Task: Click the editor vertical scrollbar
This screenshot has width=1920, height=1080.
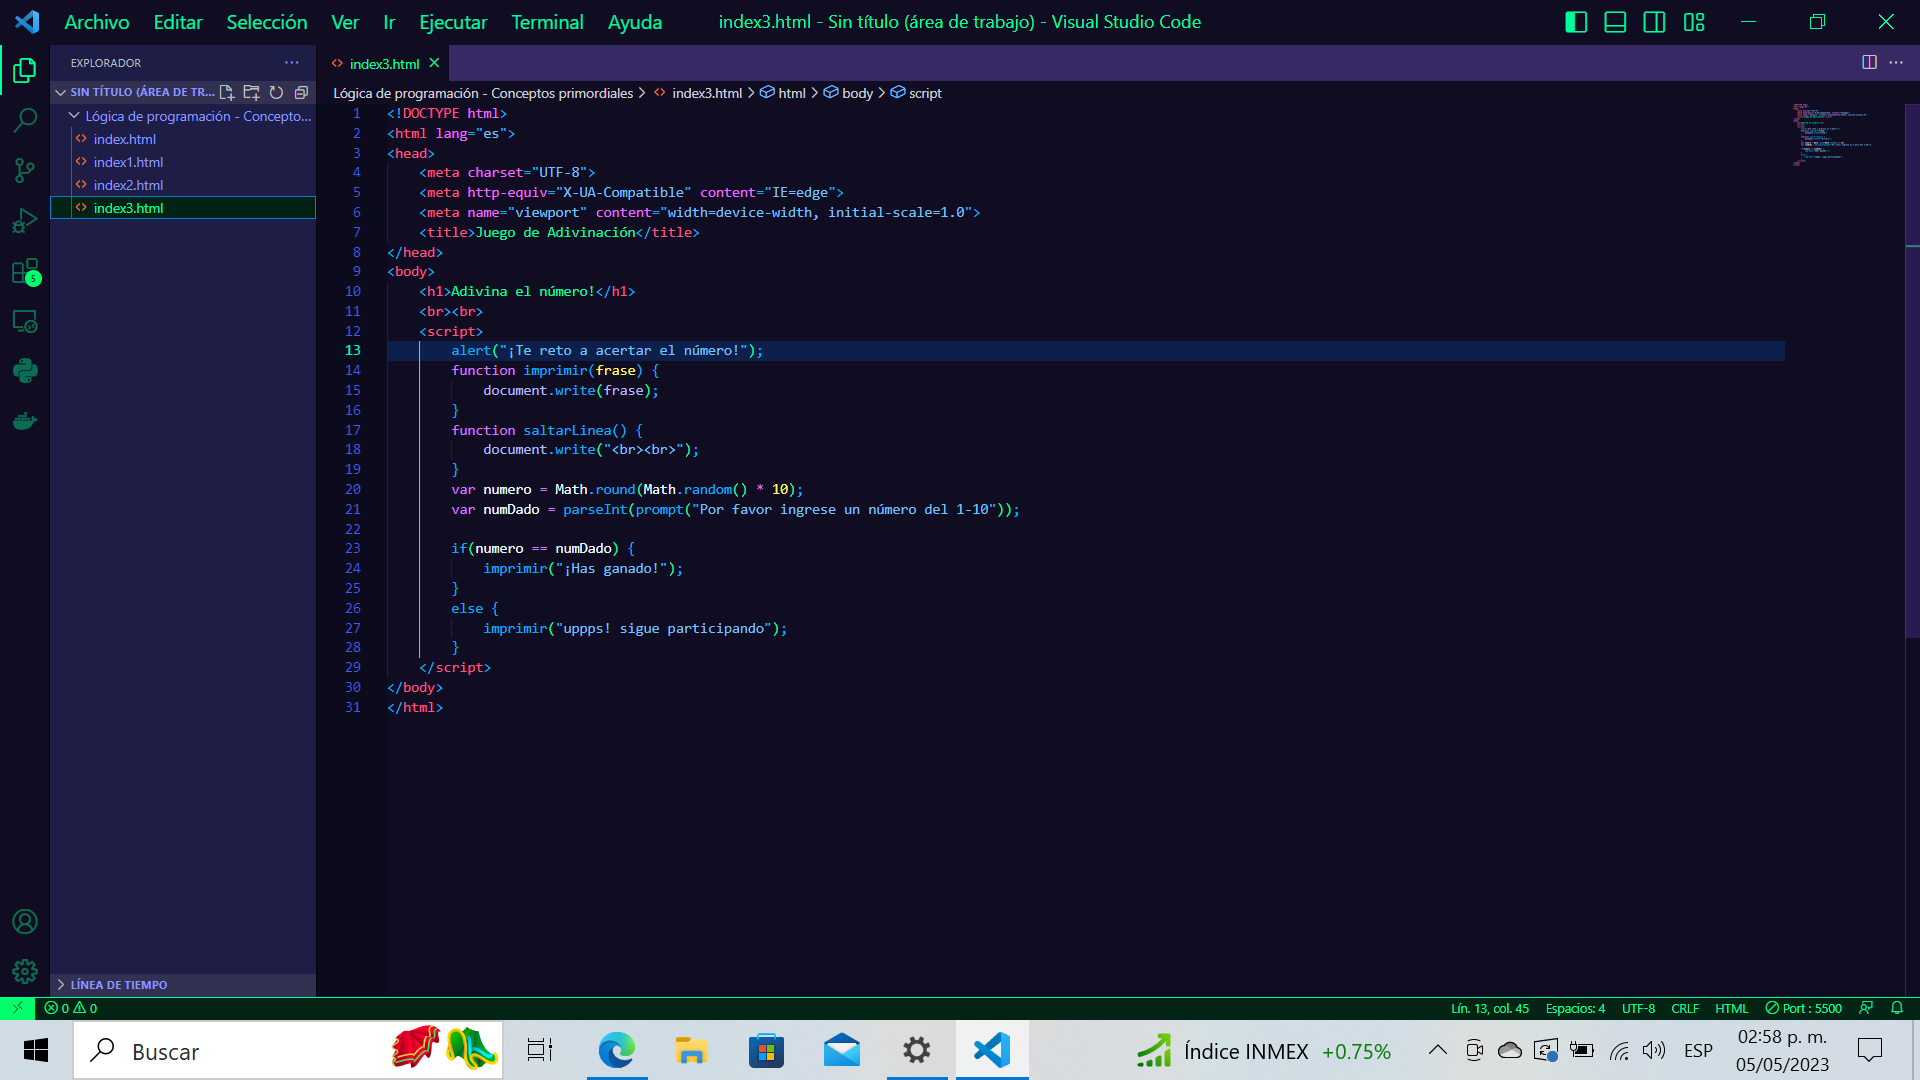Action: 1912,370
